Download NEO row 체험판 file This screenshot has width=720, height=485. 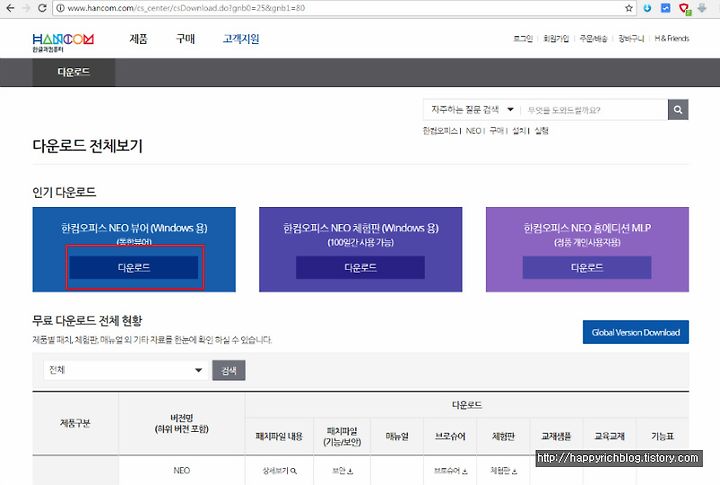(x=504, y=471)
